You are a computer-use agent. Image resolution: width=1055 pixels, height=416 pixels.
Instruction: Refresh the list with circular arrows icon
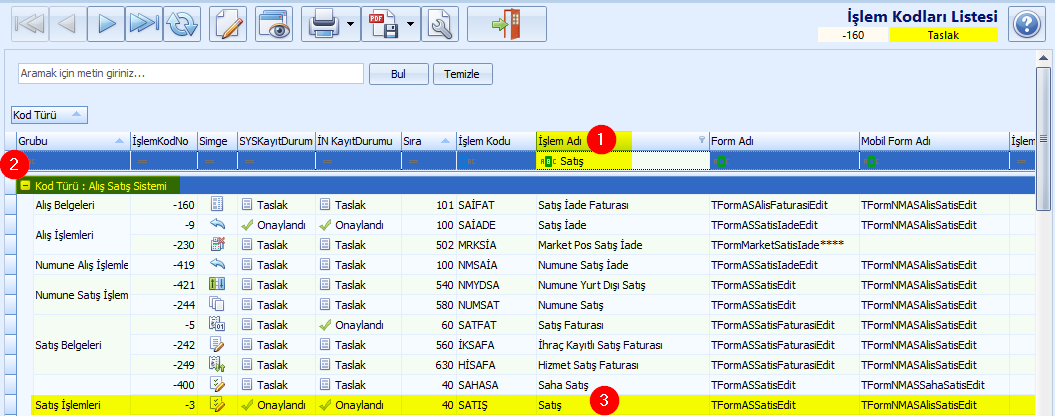point(181,24)
